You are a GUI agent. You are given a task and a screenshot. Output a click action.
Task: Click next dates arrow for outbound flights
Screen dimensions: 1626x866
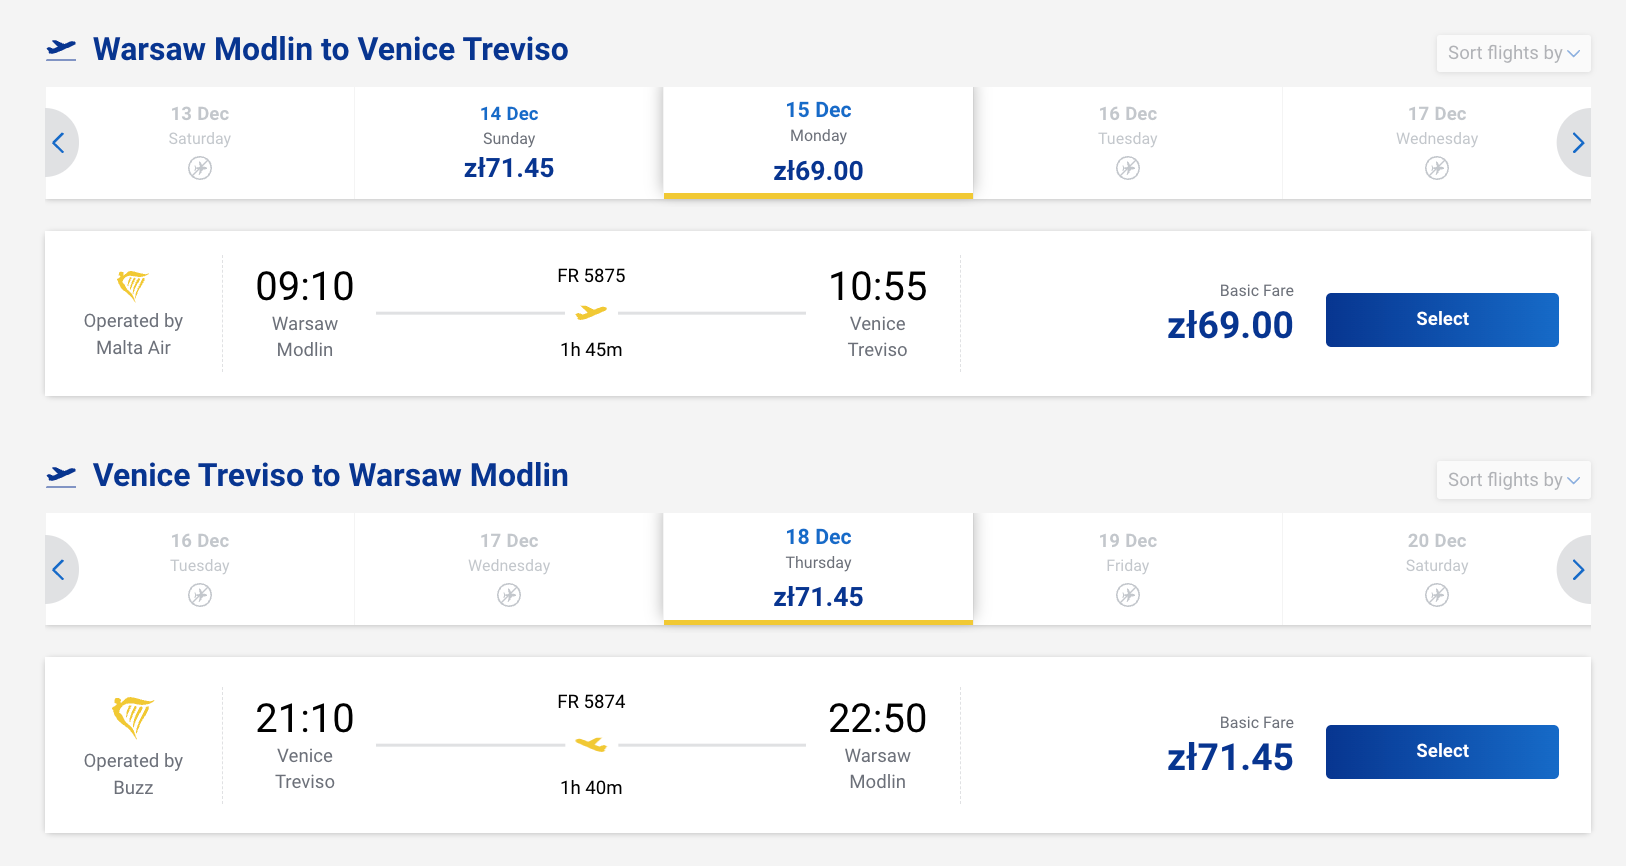1577,143
